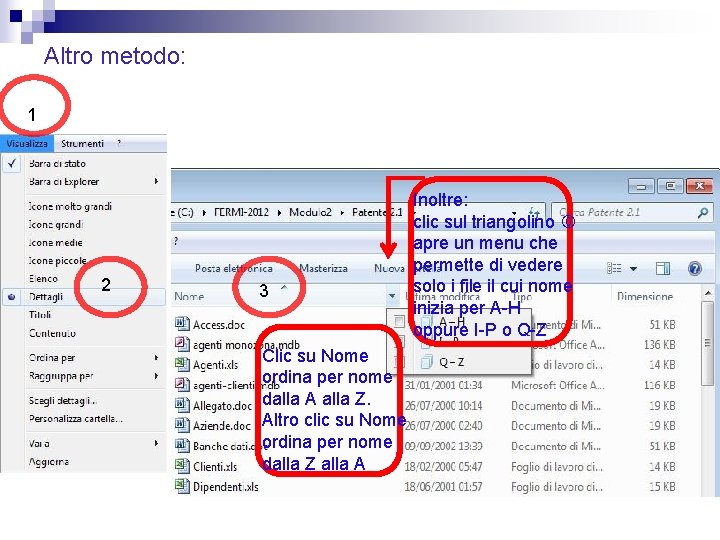Select Contenuto view option
The height and width of the screenshot is (540, 720).
pos(52,333)
